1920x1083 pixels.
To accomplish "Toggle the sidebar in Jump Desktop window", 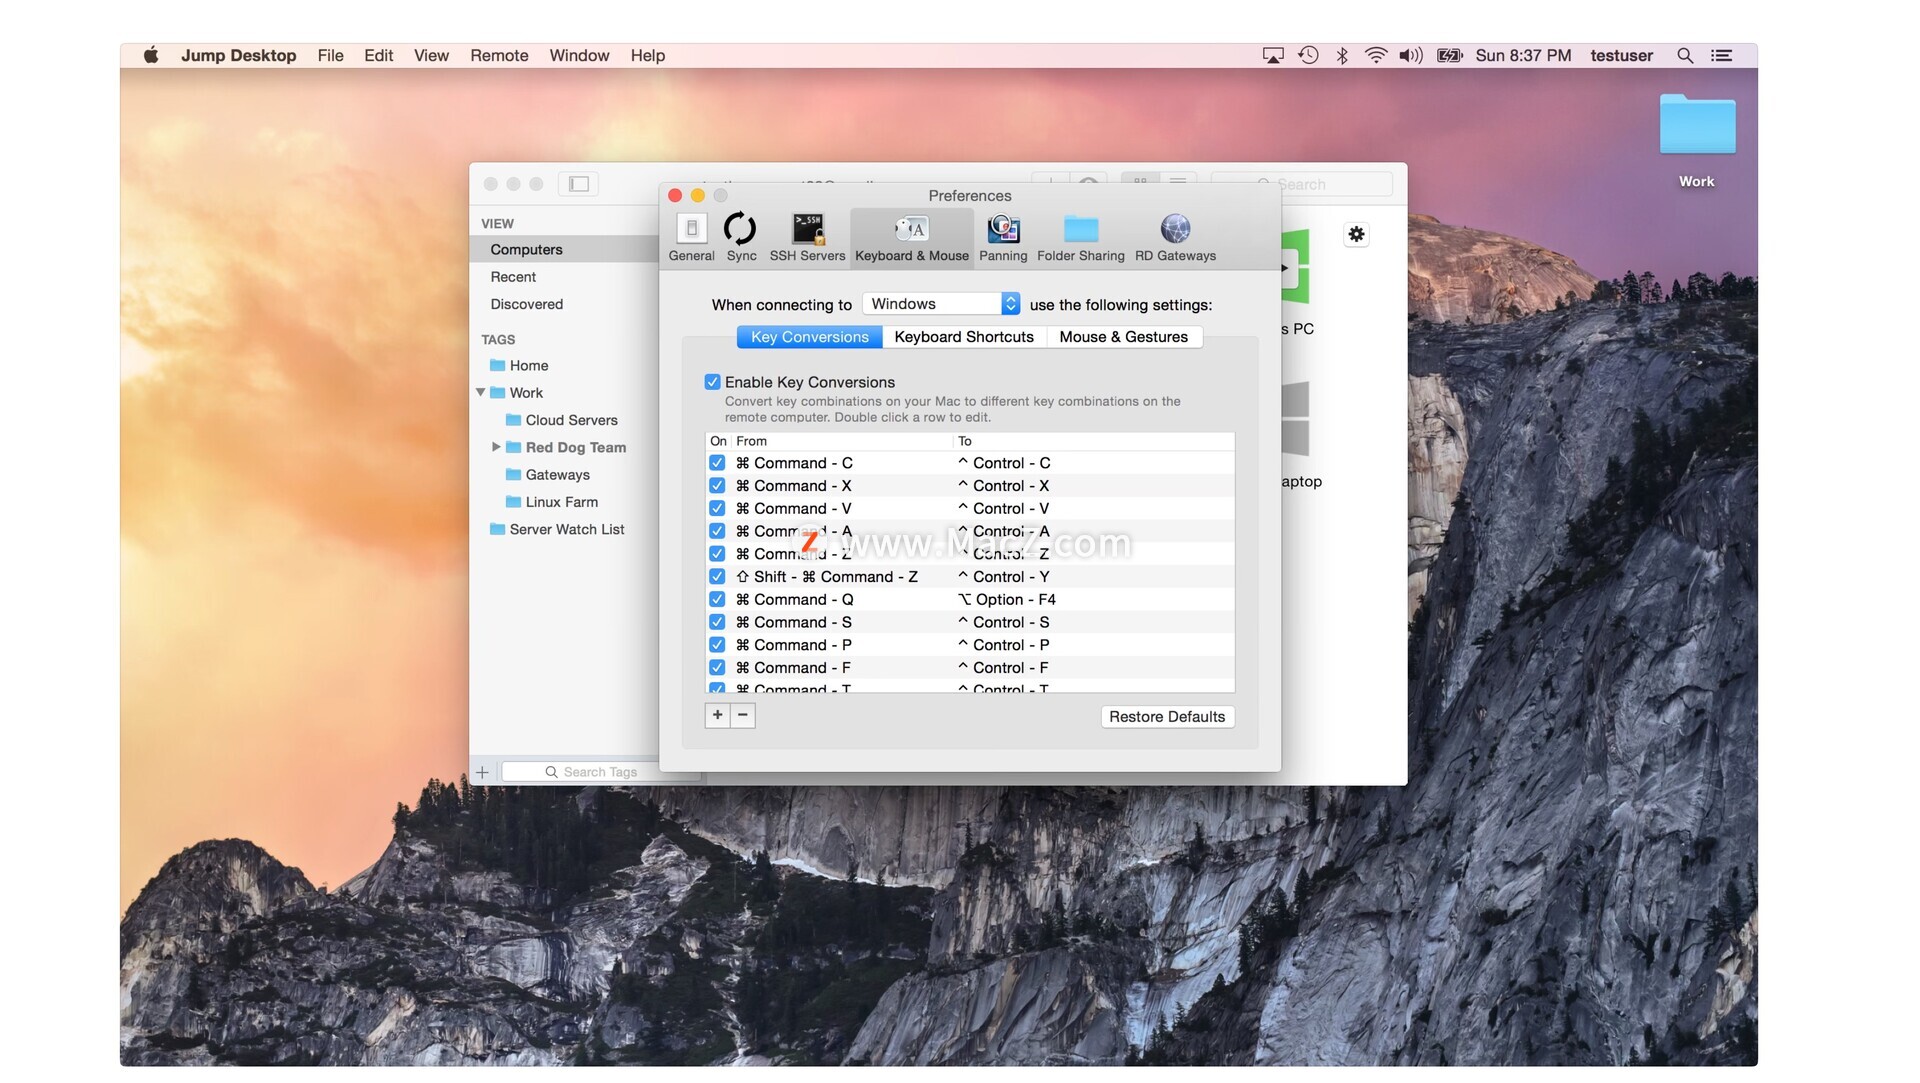I will tap(579, 184).
